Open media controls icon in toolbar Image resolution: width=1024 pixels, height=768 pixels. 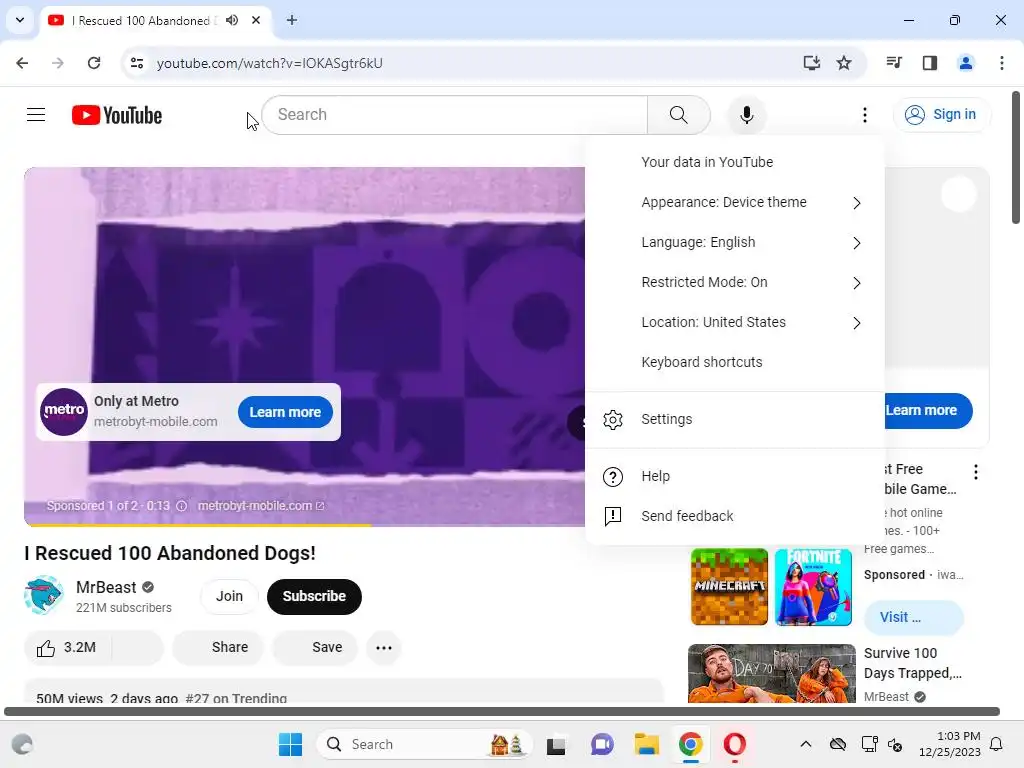point(894,63)
